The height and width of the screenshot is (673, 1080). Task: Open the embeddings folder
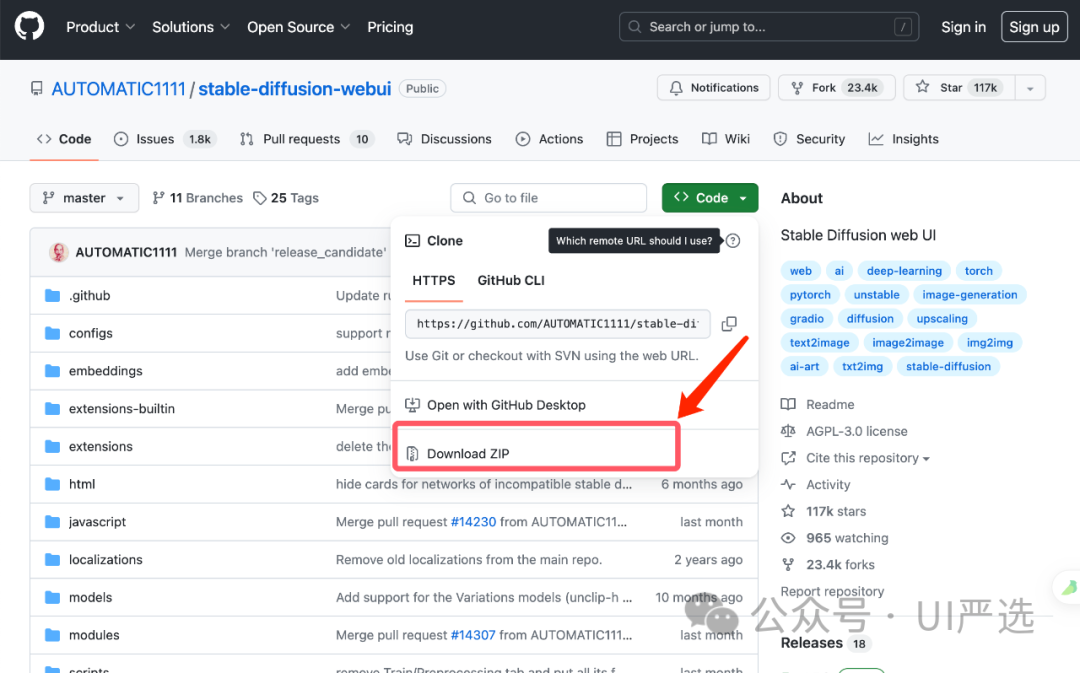coord(105,371)
